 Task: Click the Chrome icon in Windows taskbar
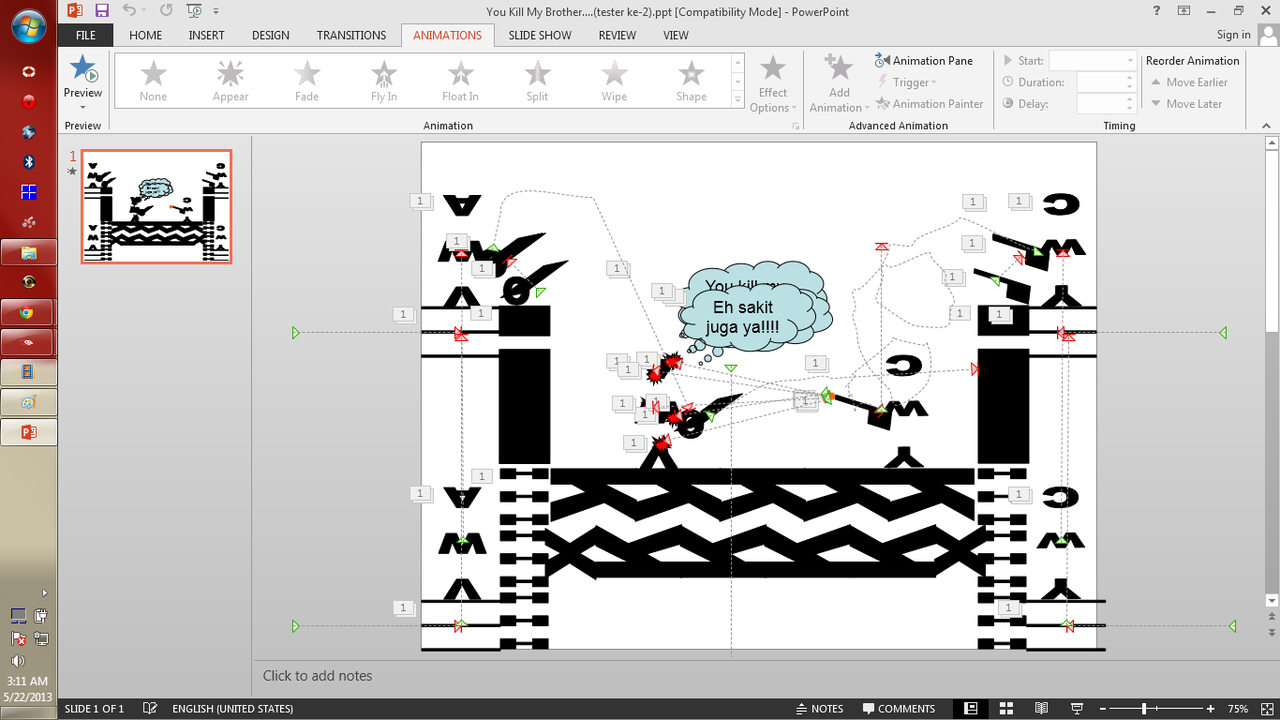tap(28, 312)
